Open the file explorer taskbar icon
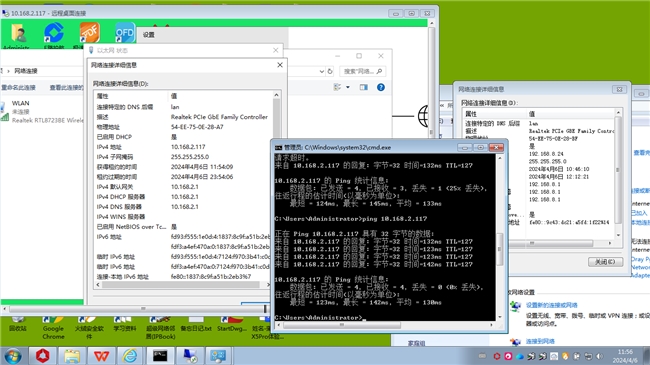The image size is (650, 365). coord(72,356)
